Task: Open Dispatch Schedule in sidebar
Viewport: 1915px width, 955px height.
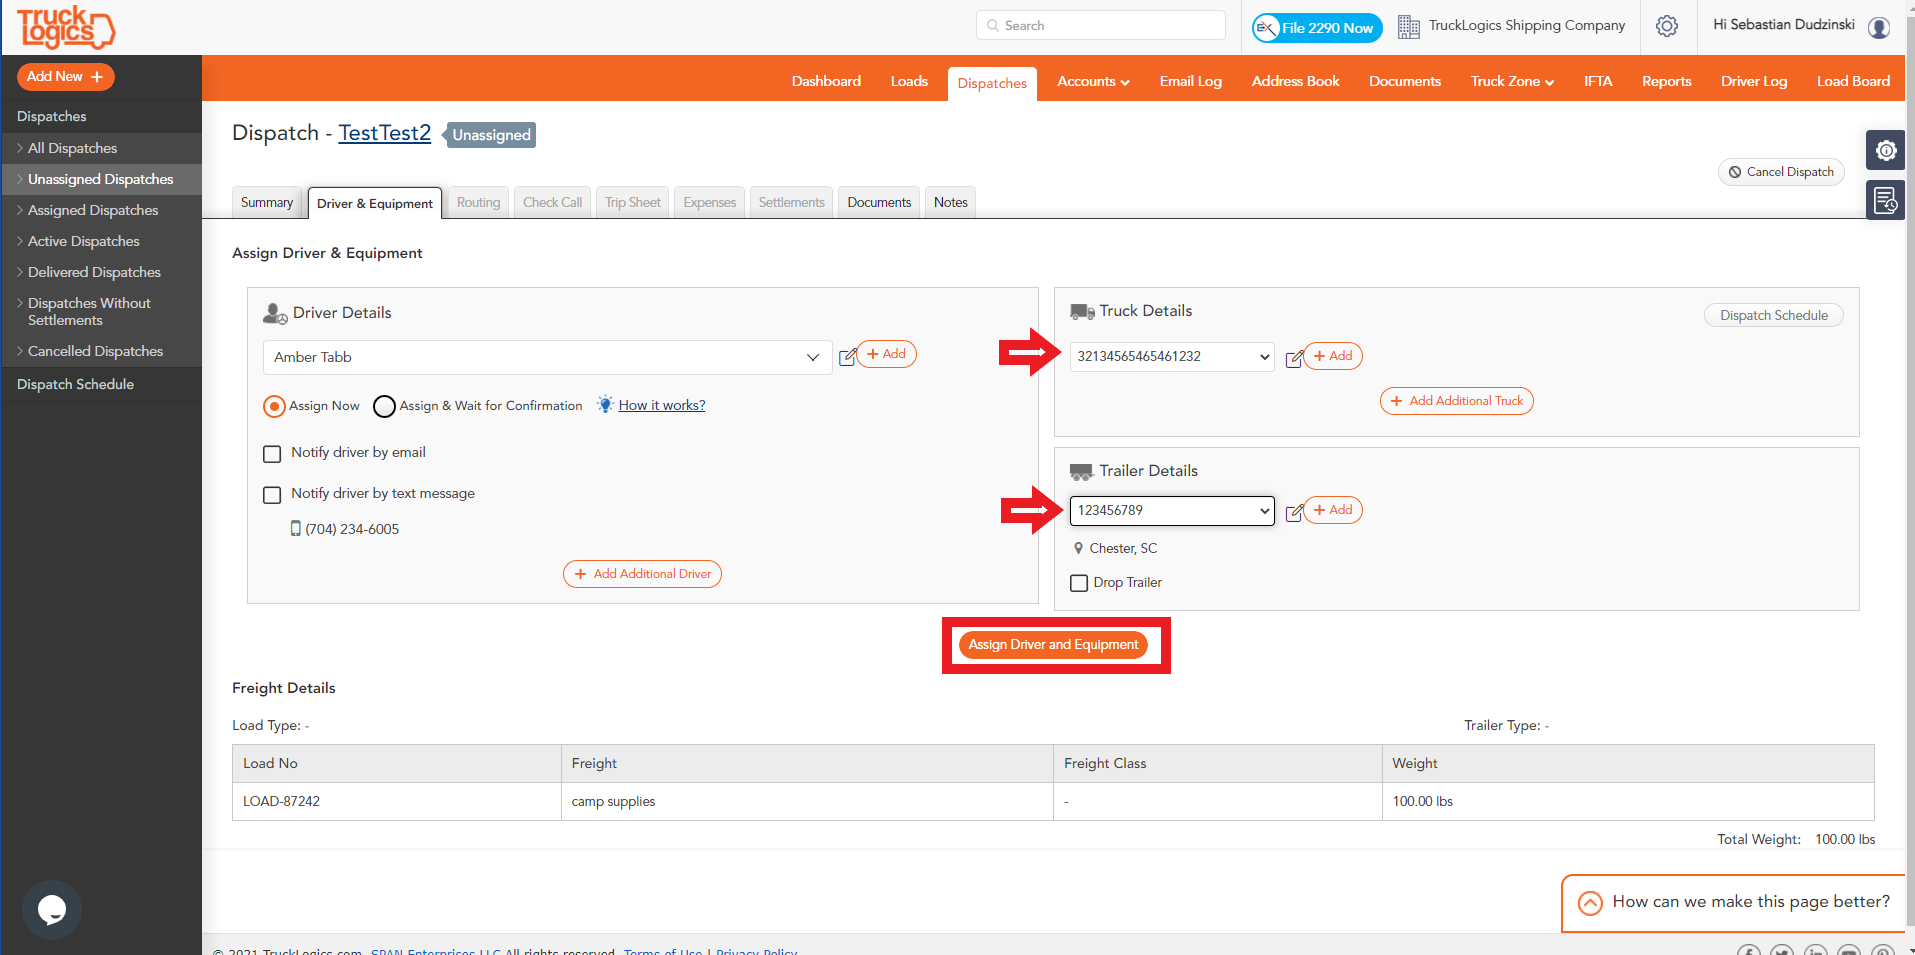Action: (75, 384)
